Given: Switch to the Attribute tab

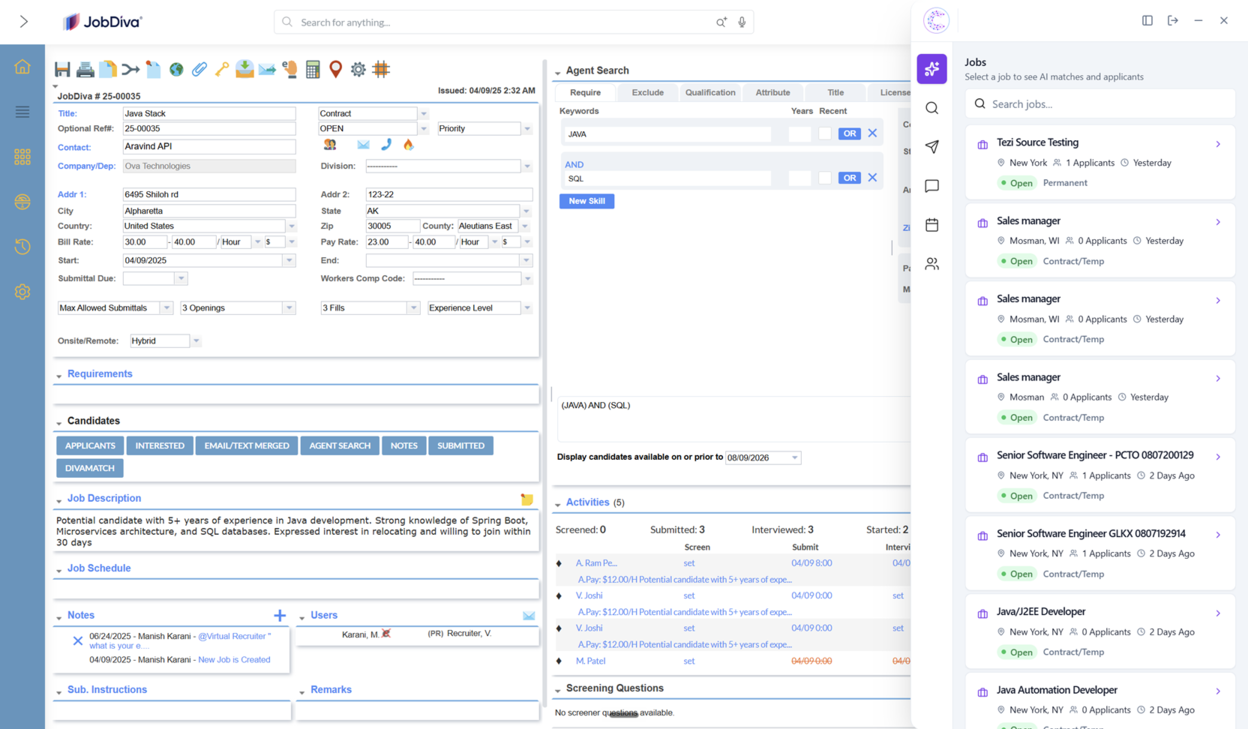Looking at the screenshot, I should (772, 92).
